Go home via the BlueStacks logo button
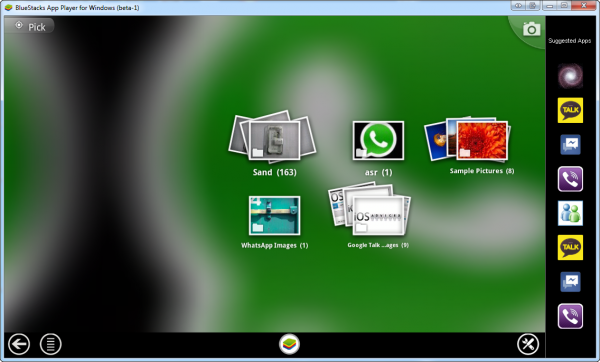Image resolution: width=600 pixels, height=362 pixels. pyautogui.click(x=289, y=344)
